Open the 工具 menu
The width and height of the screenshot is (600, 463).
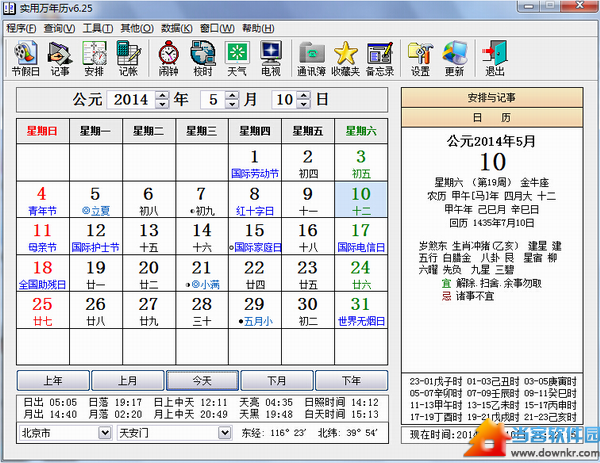(98, 28)
